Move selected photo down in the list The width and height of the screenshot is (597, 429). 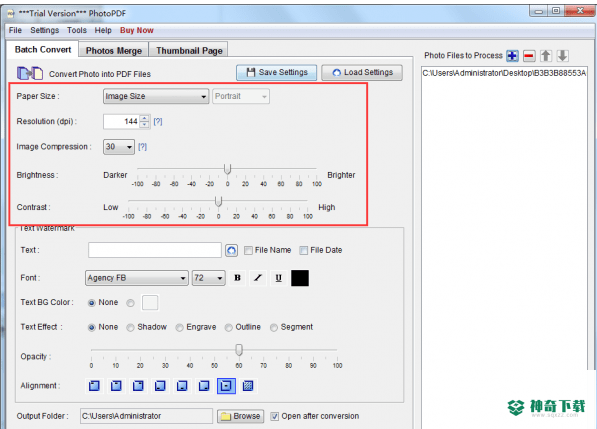(x=563, y=56)
